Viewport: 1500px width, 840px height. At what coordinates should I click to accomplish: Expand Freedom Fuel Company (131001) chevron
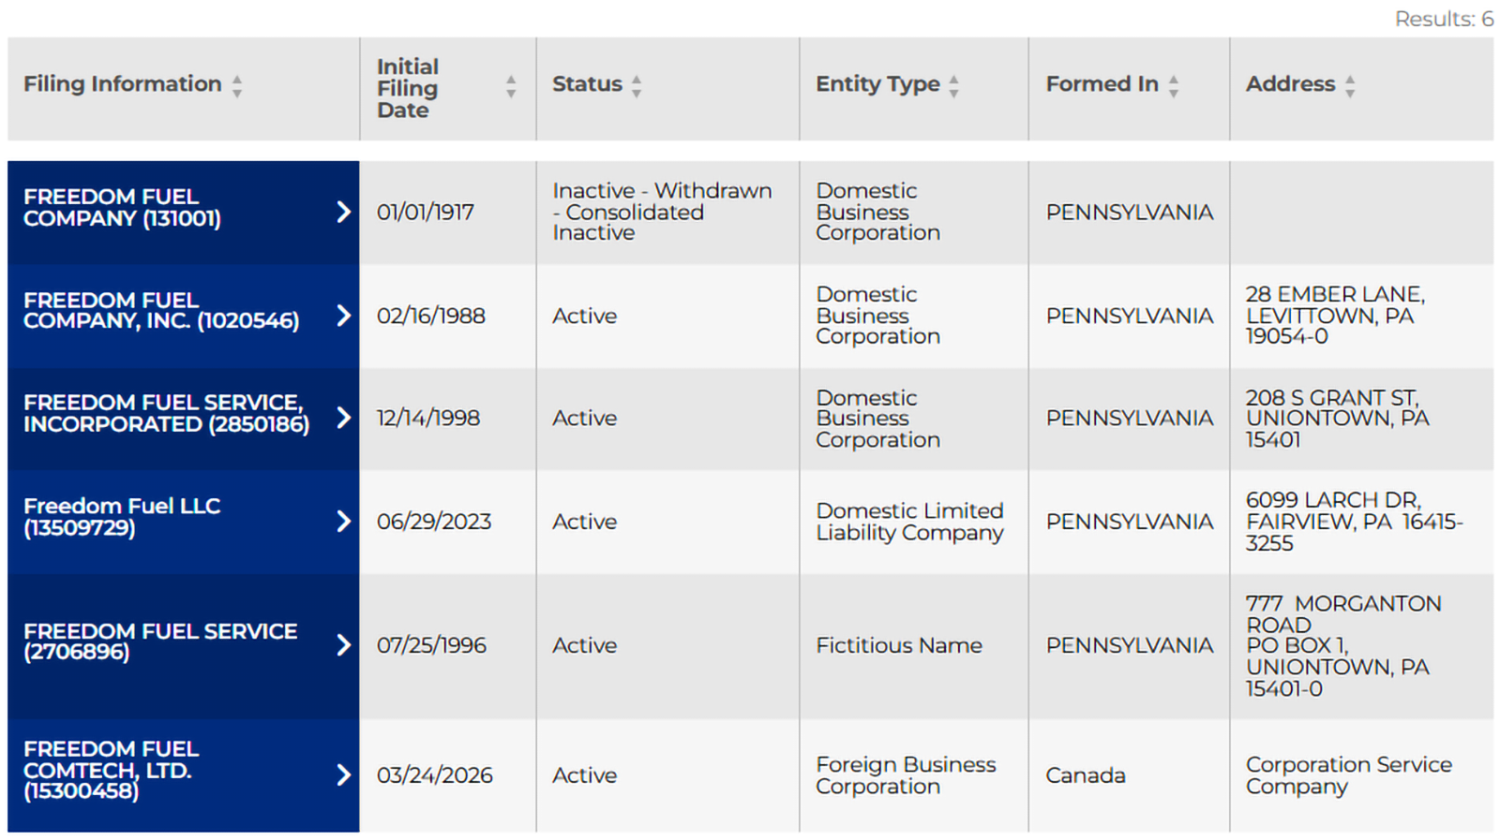[x=343, y=212]
